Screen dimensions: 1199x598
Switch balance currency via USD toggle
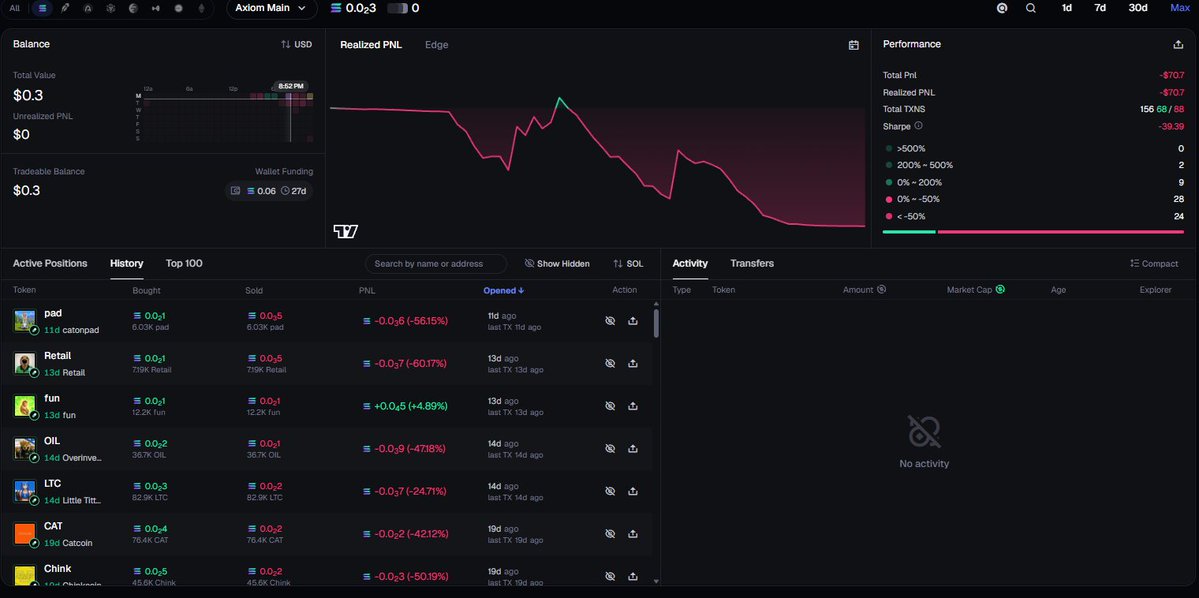coord(297,44)
